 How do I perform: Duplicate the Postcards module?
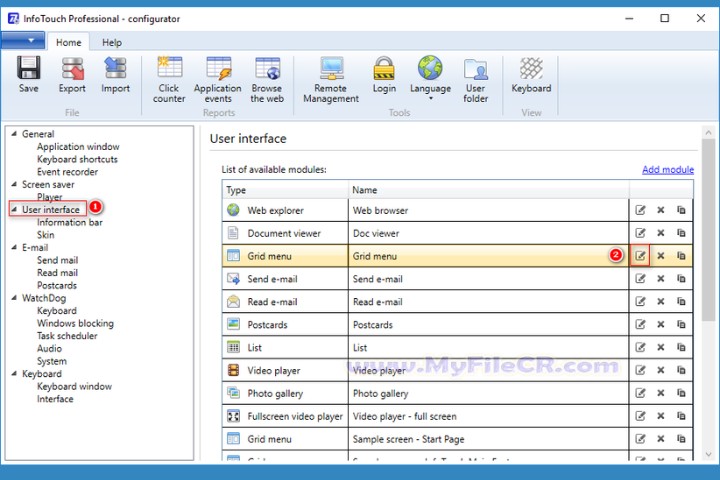[681, 324]
